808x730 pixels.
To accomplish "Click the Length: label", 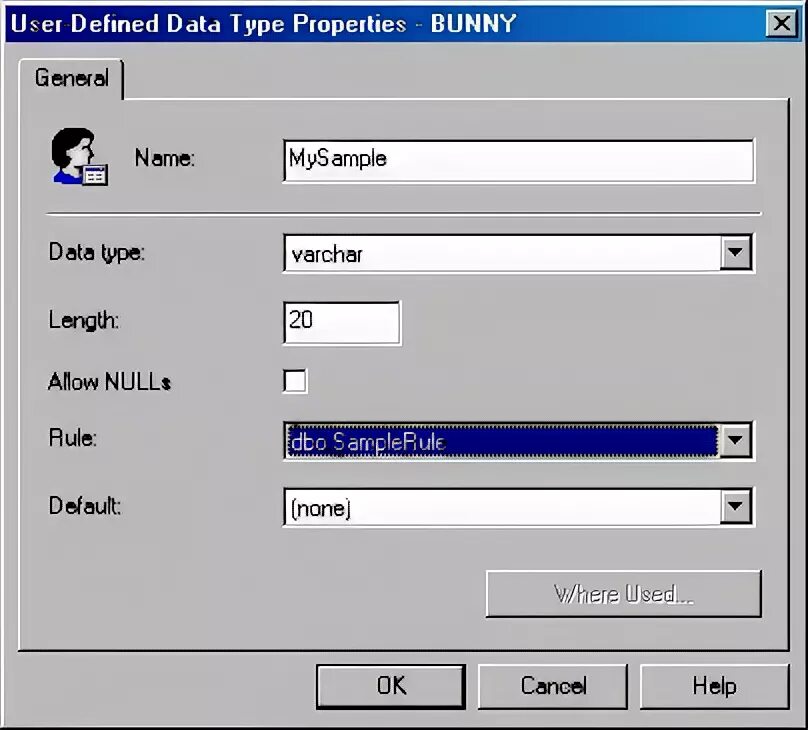I will [x=84, y=320].
